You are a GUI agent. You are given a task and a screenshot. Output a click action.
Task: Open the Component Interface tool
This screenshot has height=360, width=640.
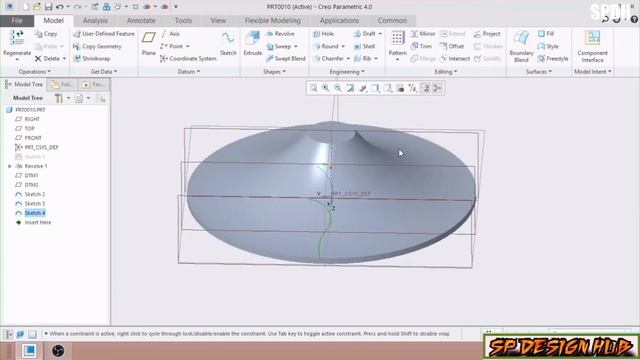[x=592, y=46]
